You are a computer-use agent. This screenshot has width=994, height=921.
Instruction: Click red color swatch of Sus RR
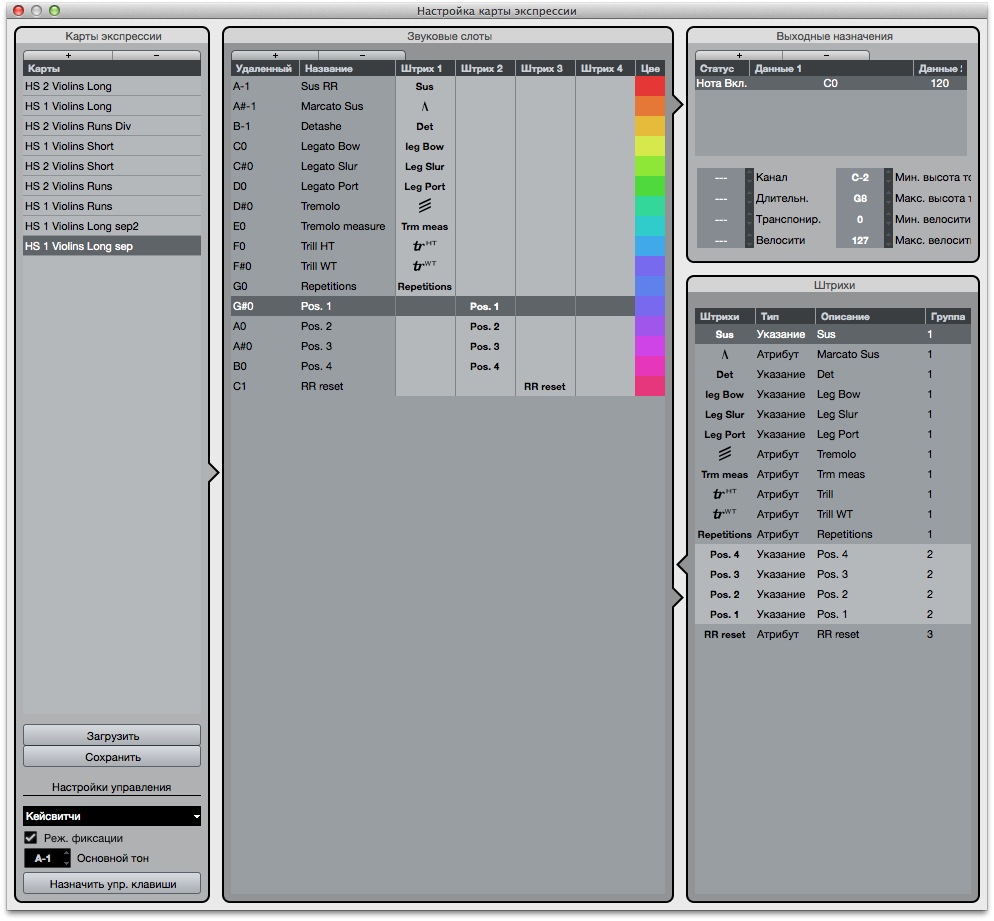coord(650,86)
